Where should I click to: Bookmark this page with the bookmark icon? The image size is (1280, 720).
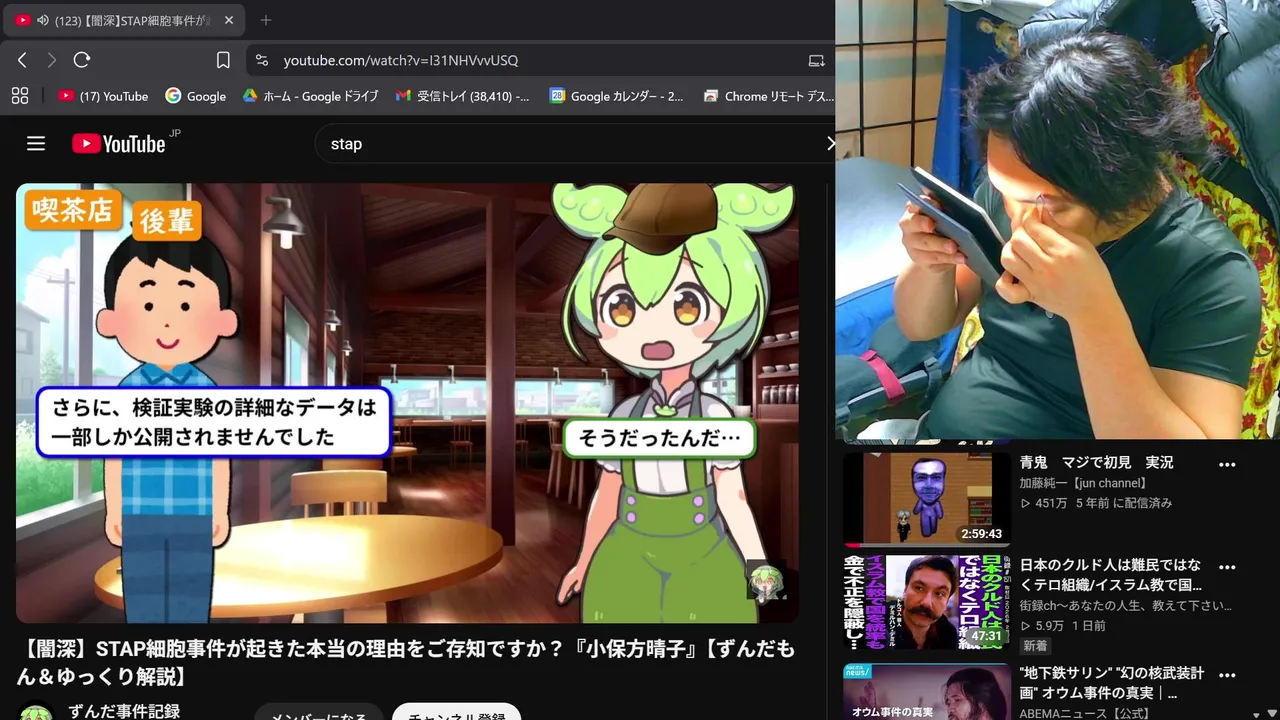point(223,60)
